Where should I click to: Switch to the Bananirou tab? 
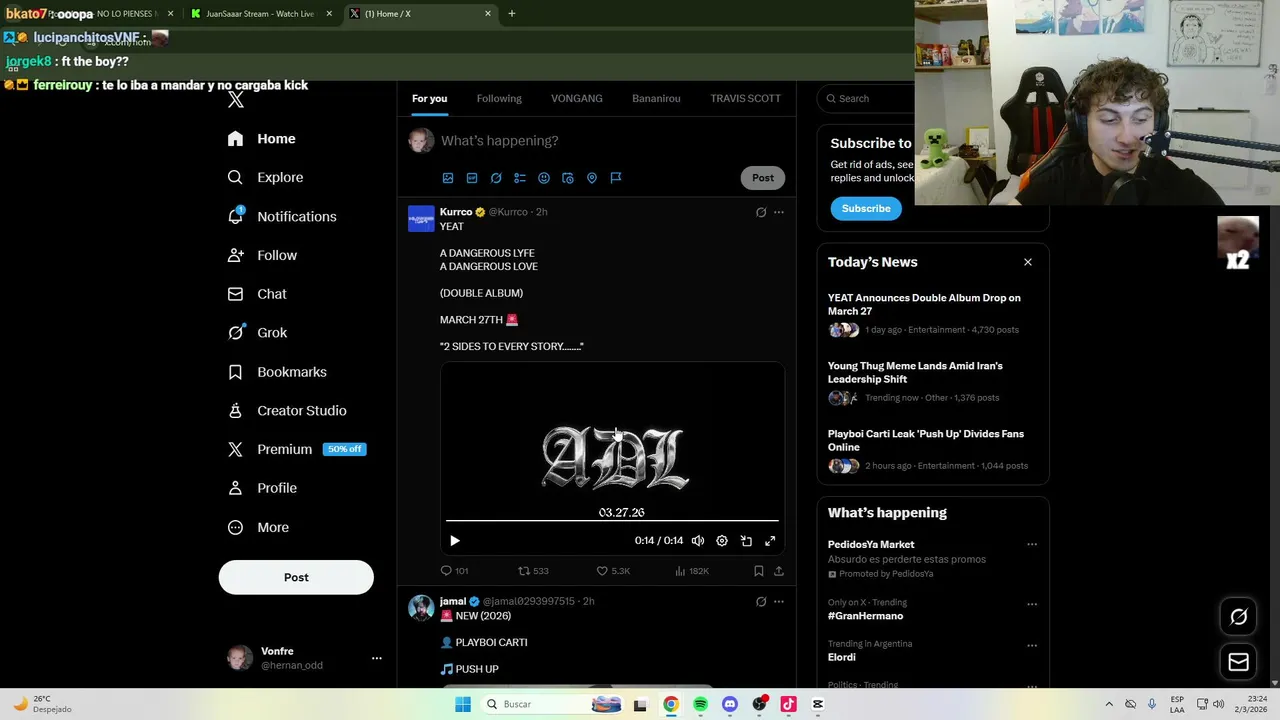coord(656,98)
